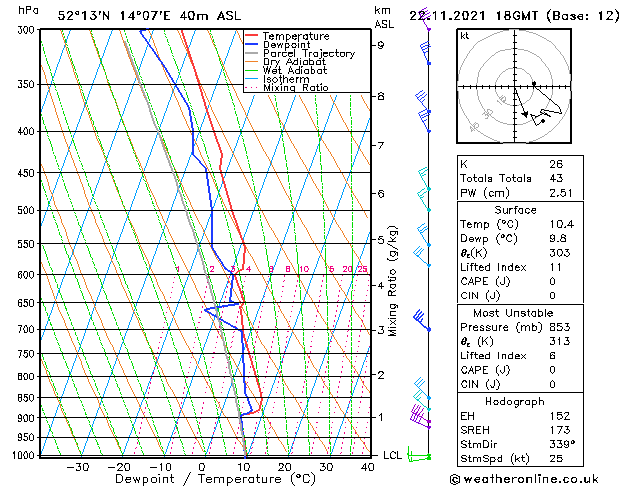Click the StmDir value 339°
The height and width of the screenshot is (486, 629).
coord(562,444)
